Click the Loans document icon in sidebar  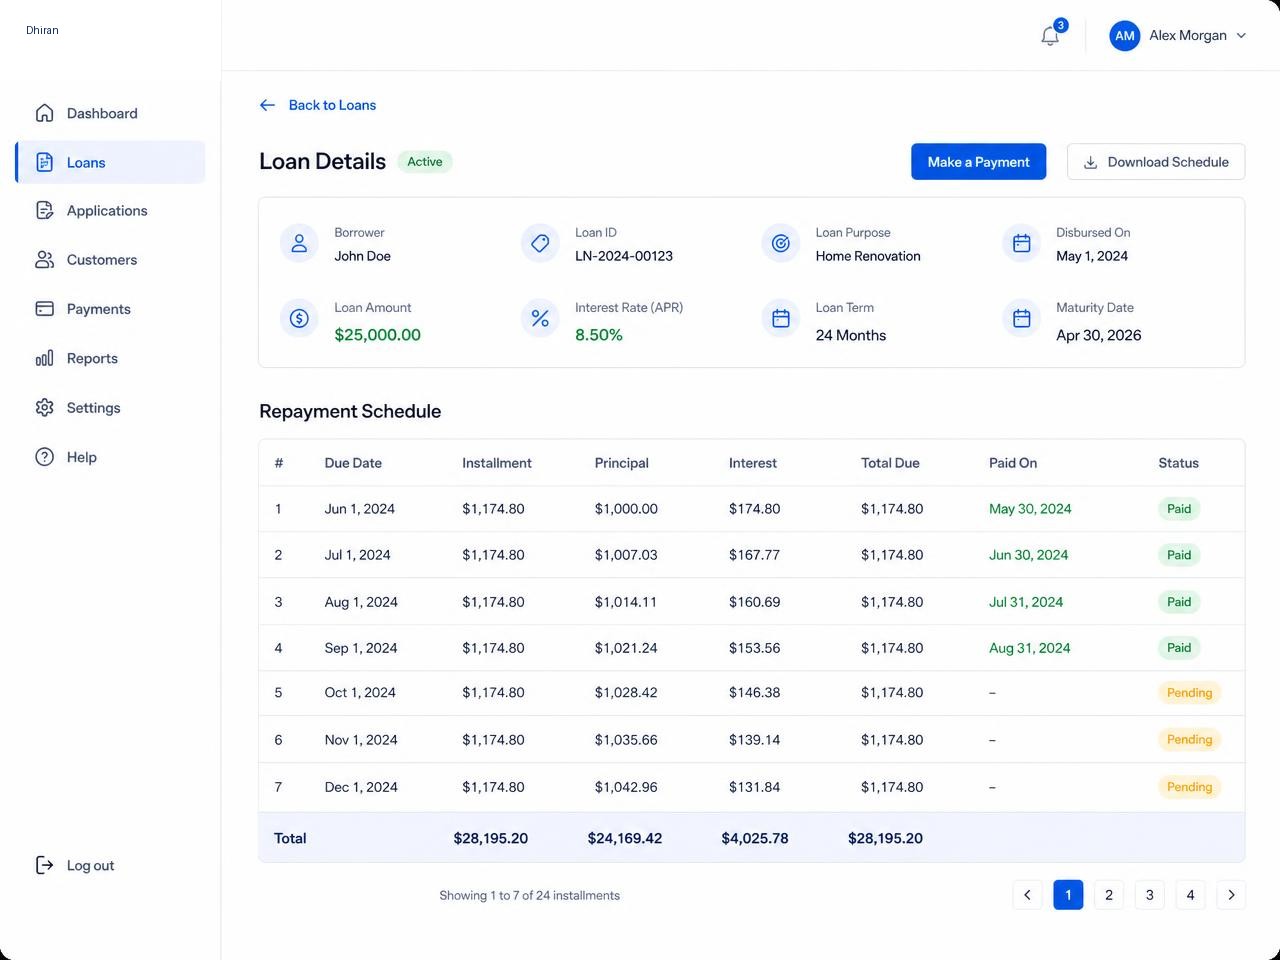44,162
